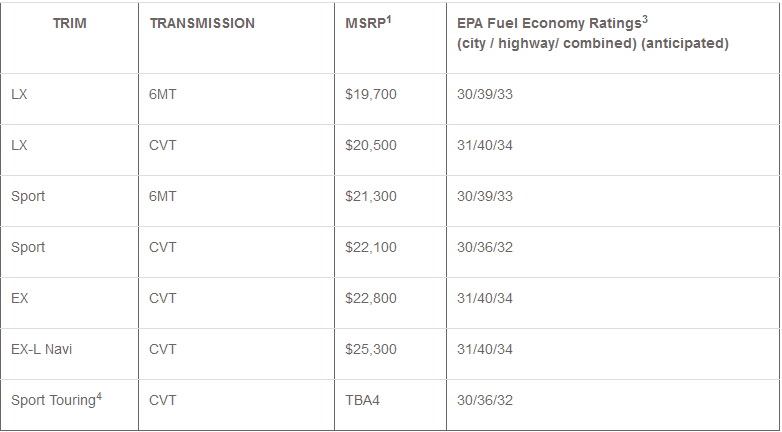This screenshot has width=782, height=432.
Task: Select the $25,300 price cell
Action: 369,349
